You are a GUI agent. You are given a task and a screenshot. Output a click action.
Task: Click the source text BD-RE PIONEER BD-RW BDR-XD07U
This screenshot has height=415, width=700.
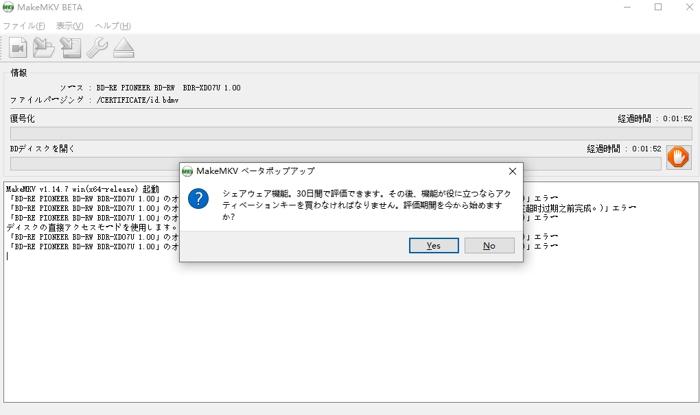(168, 88)
